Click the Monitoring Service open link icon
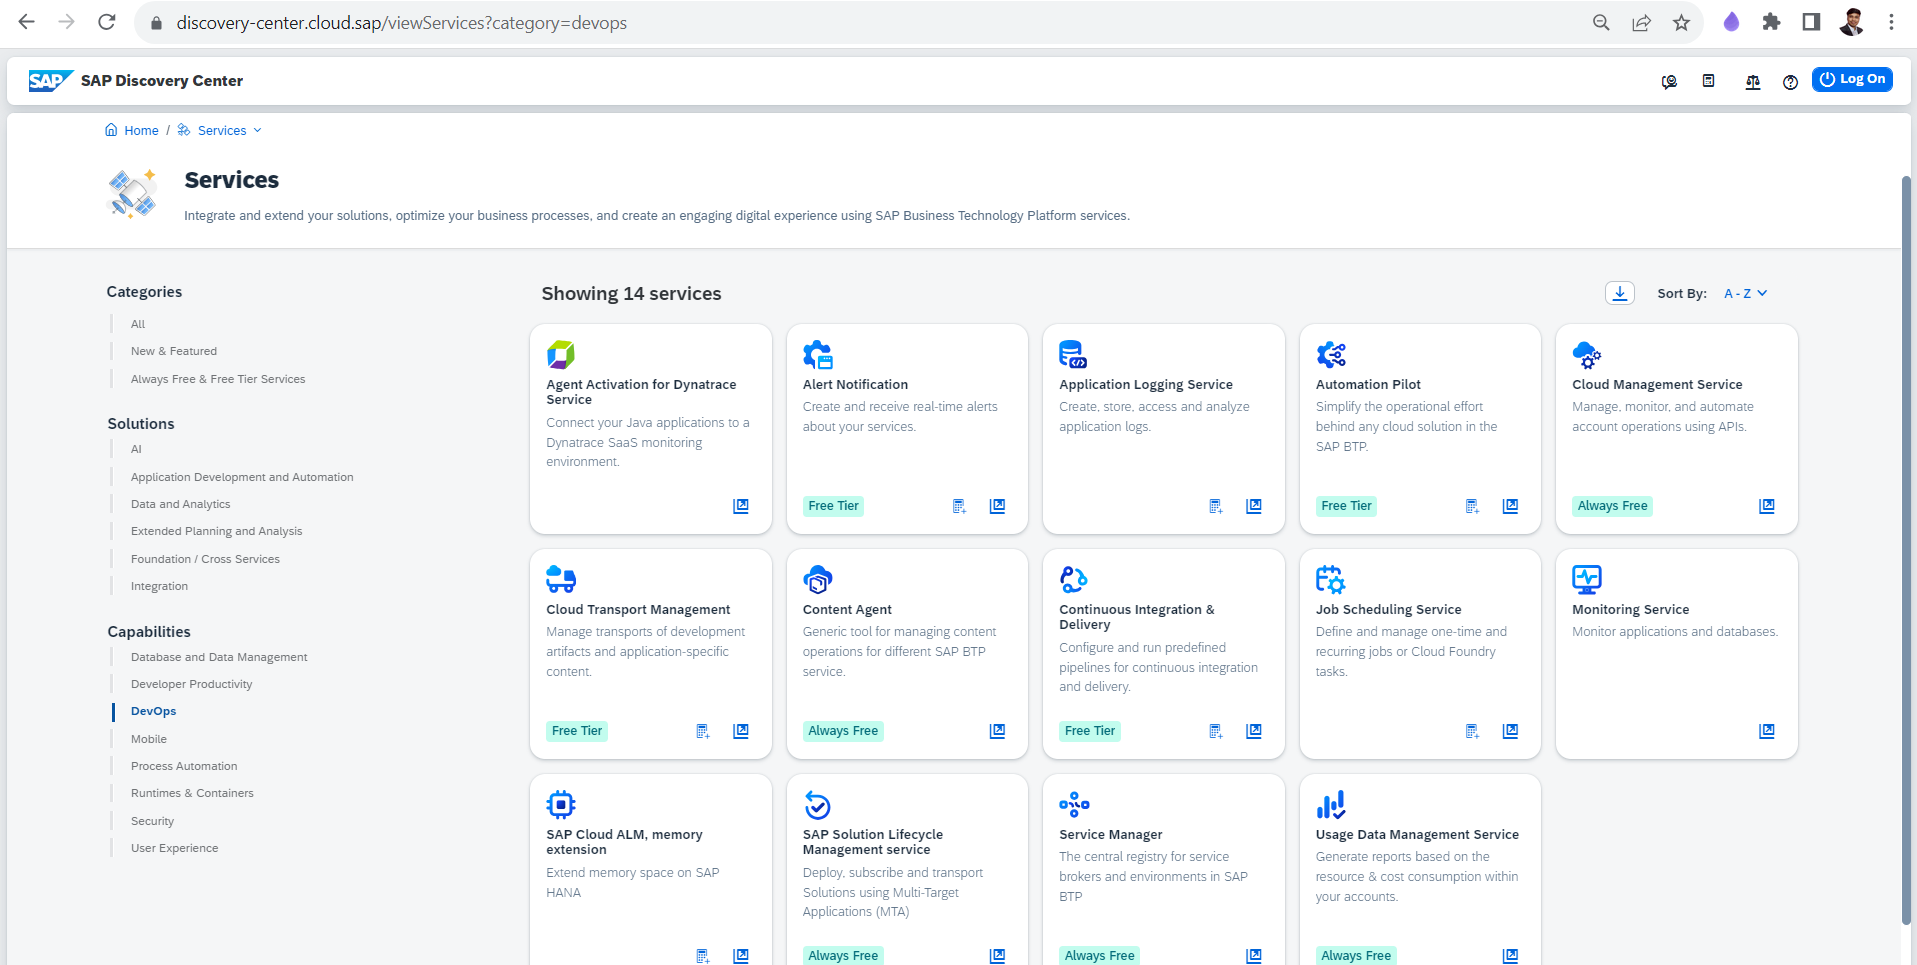 (x=1766, y=731)
